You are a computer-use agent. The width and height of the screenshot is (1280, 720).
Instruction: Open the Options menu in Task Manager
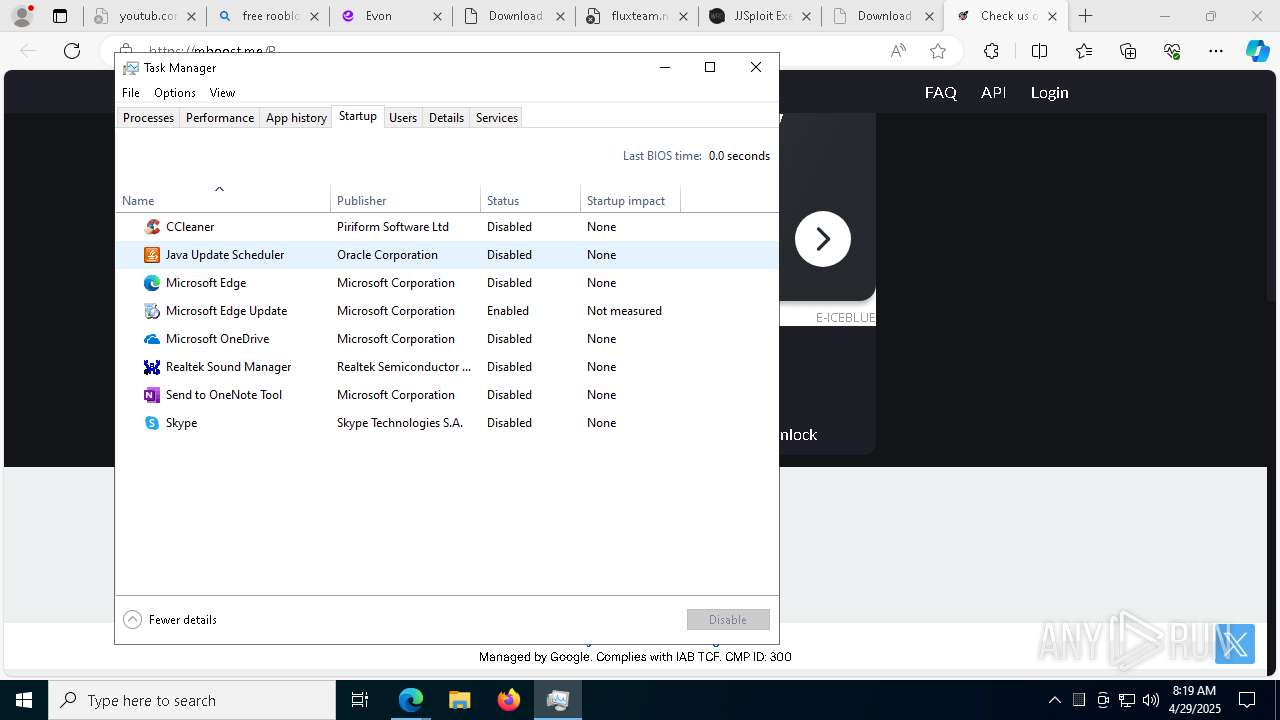[175, 93]
